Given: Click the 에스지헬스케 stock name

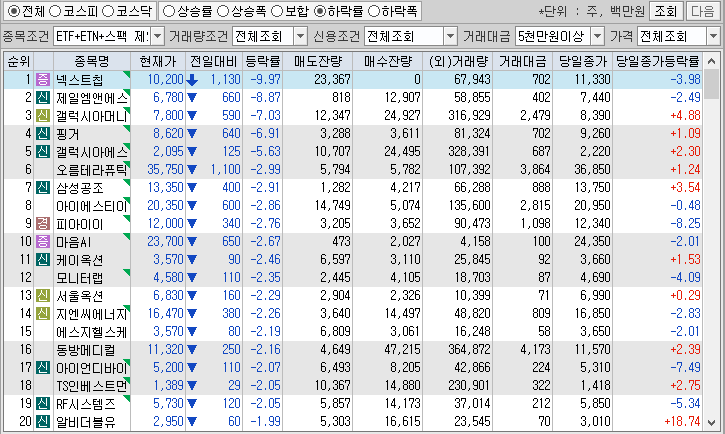Looking at the screenshot, I should pyautogui.click(x=91, y=332).
